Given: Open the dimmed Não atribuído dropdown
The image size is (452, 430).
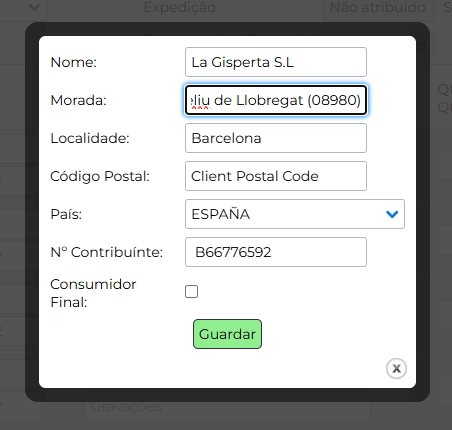Looking at the screenshot, I should click(379, 7).
